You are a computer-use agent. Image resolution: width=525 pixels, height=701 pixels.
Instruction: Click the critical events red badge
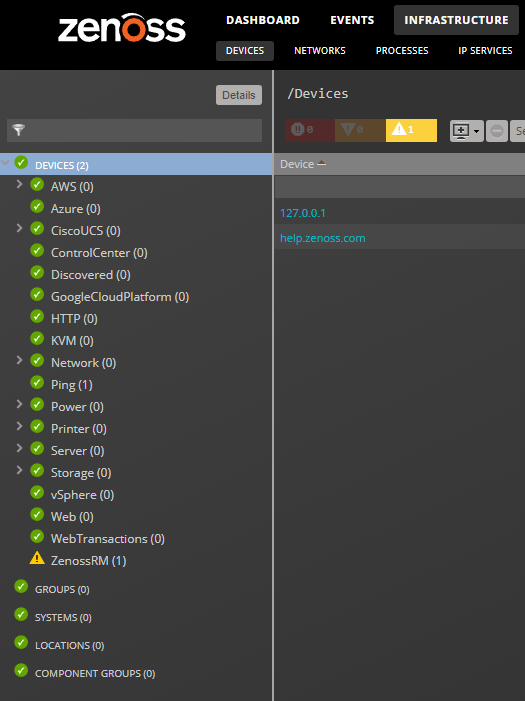click(x=309, y=130)
